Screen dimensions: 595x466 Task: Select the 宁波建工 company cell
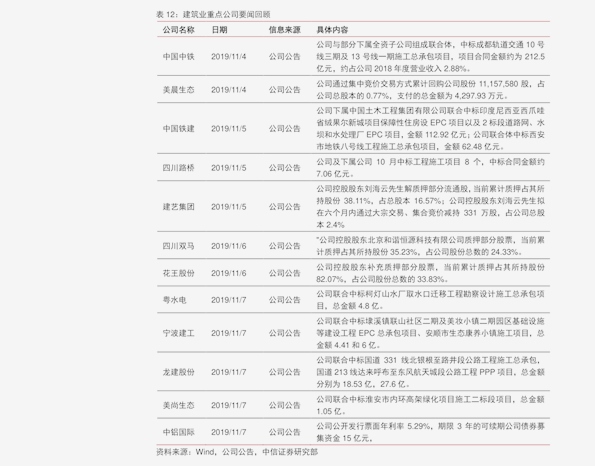(x=178, y=333)
